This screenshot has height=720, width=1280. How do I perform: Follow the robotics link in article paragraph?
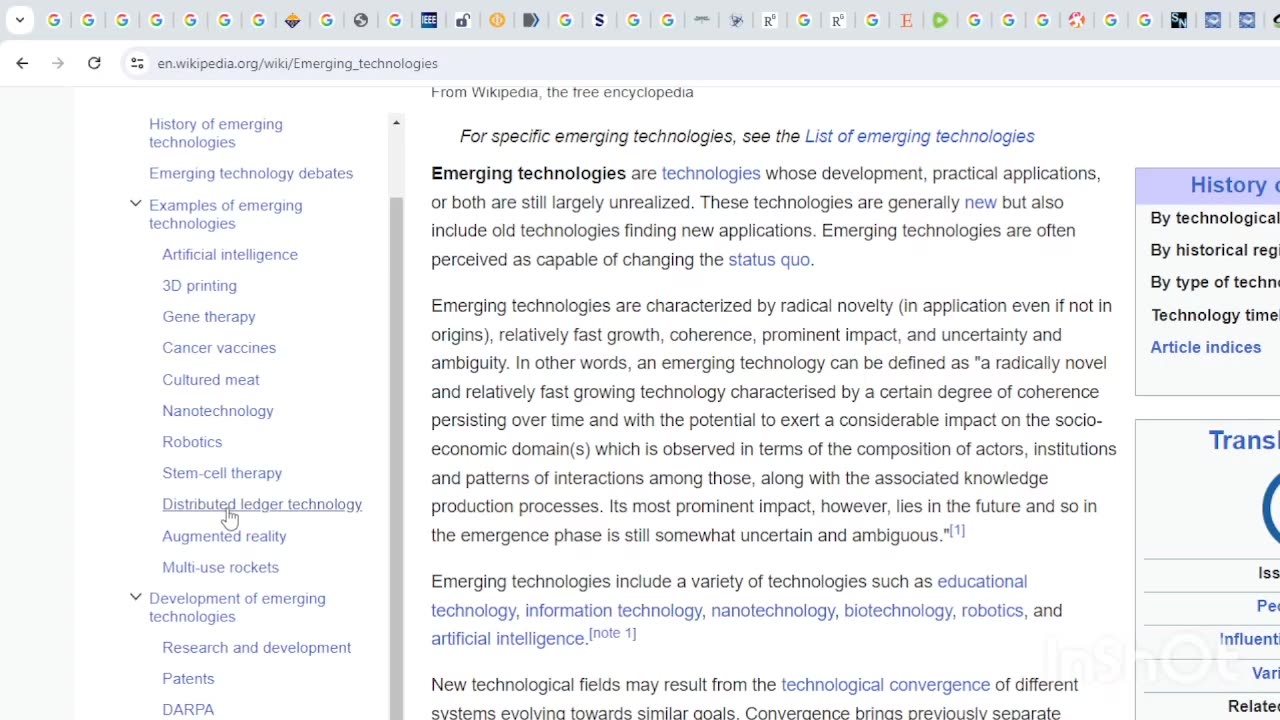[992, 610]
